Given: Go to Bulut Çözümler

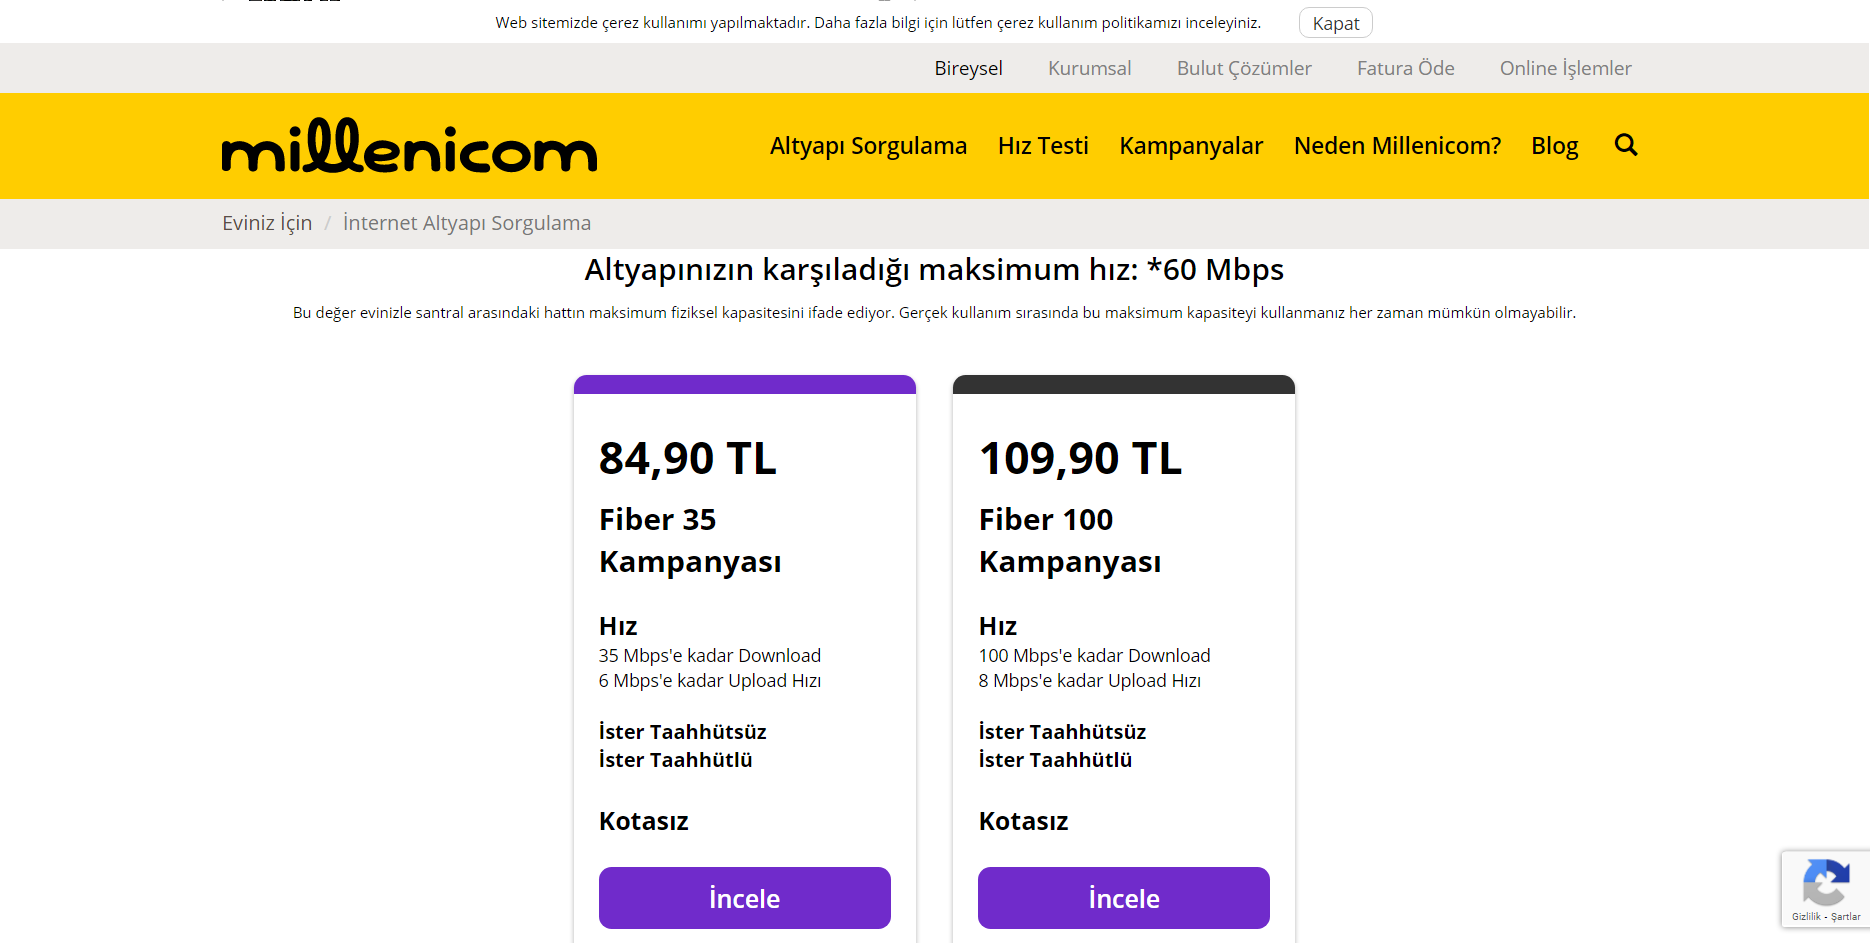Looking at the screenshot, I should pyautogui.click(x=1243, y=68).
